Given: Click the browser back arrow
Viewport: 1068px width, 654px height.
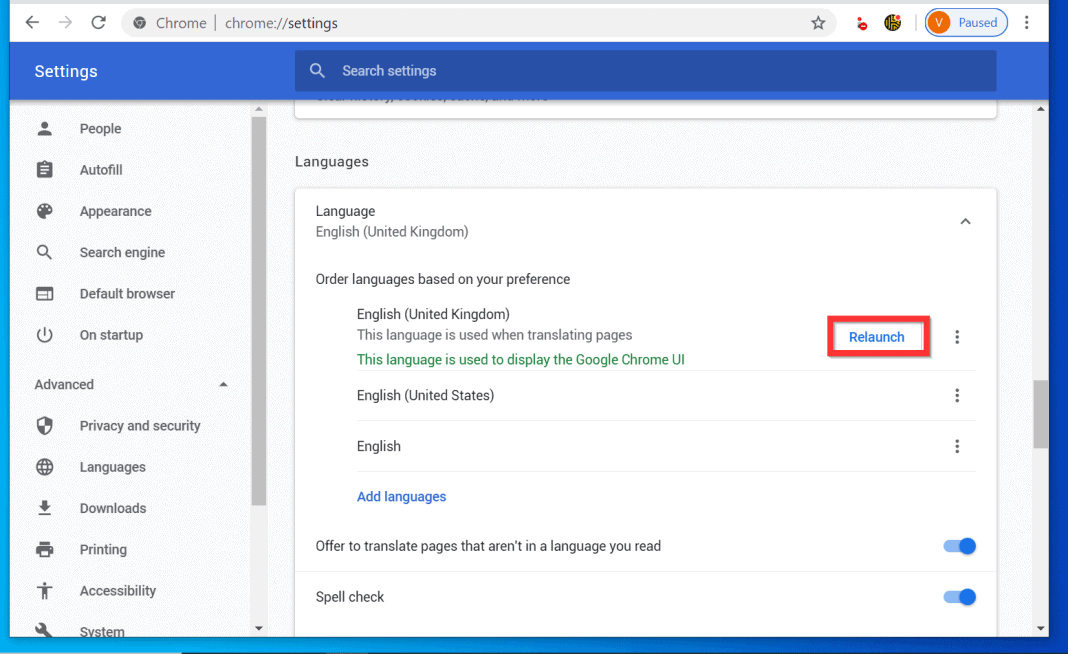Looking at the screenshot, I should point(32,22).
